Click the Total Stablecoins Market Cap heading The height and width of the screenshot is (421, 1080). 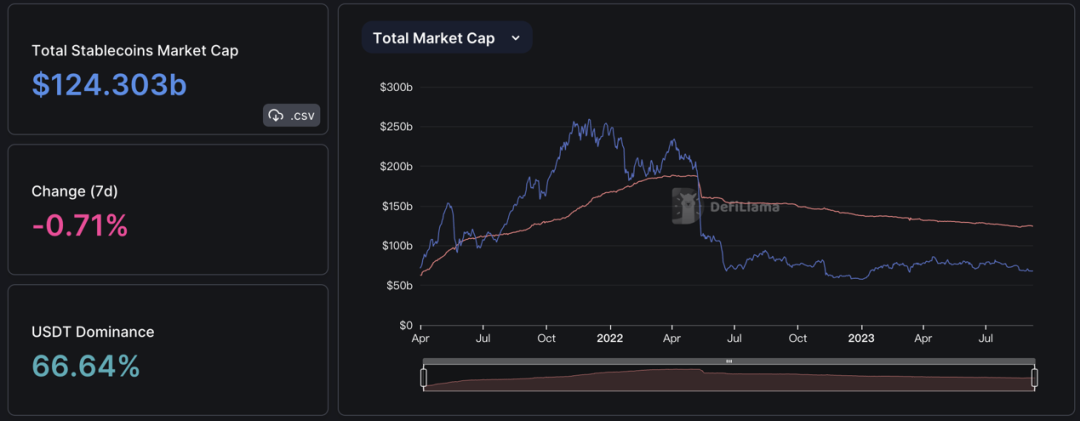(135, 50)
